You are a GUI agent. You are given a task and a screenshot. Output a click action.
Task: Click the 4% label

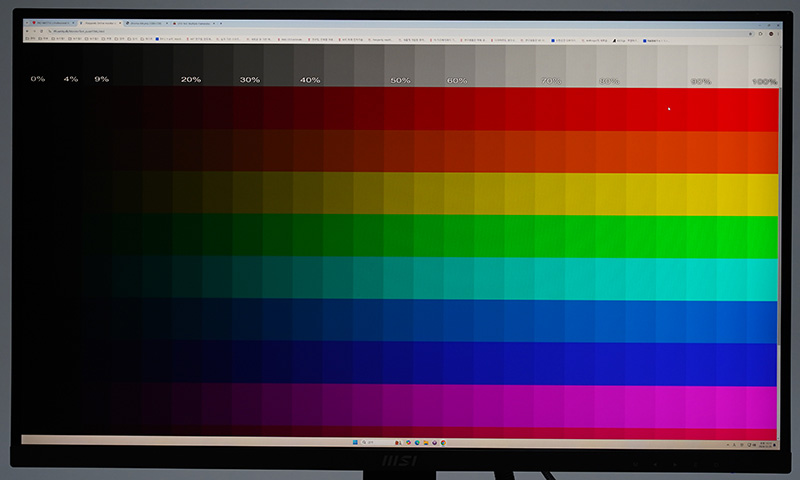pyautogui.click(x=71, y=79)
